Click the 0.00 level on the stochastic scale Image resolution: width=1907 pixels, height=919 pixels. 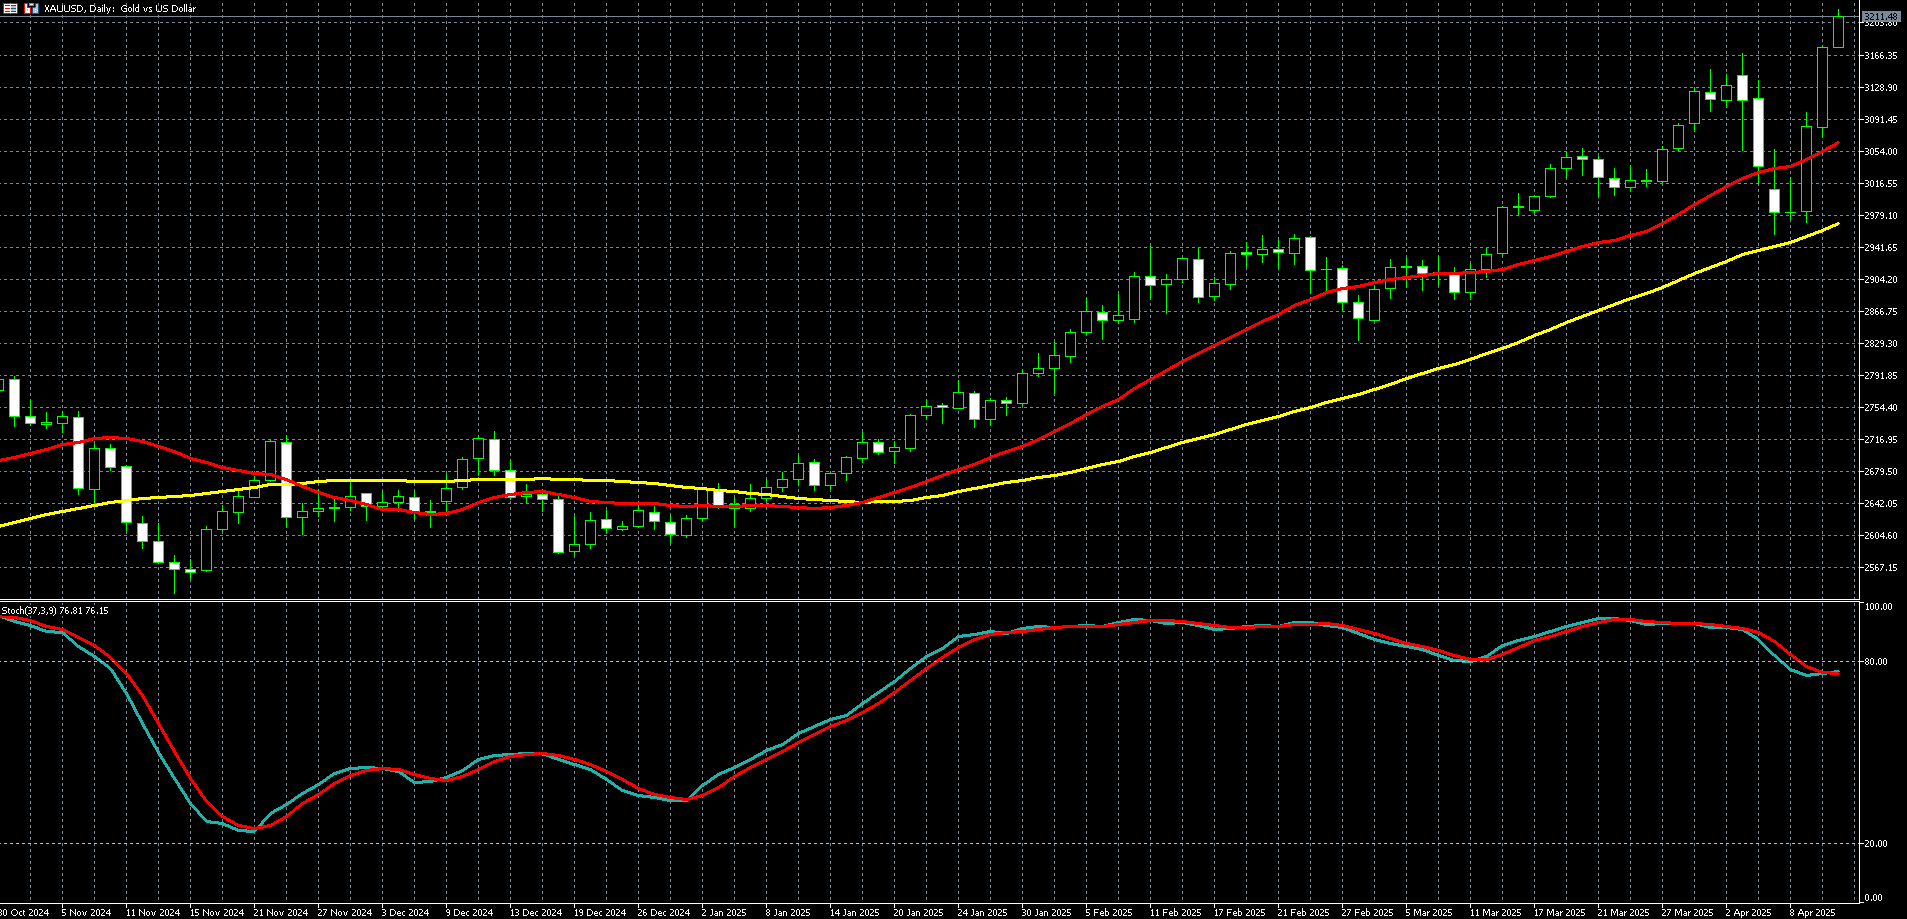[x=1875, y=898]
